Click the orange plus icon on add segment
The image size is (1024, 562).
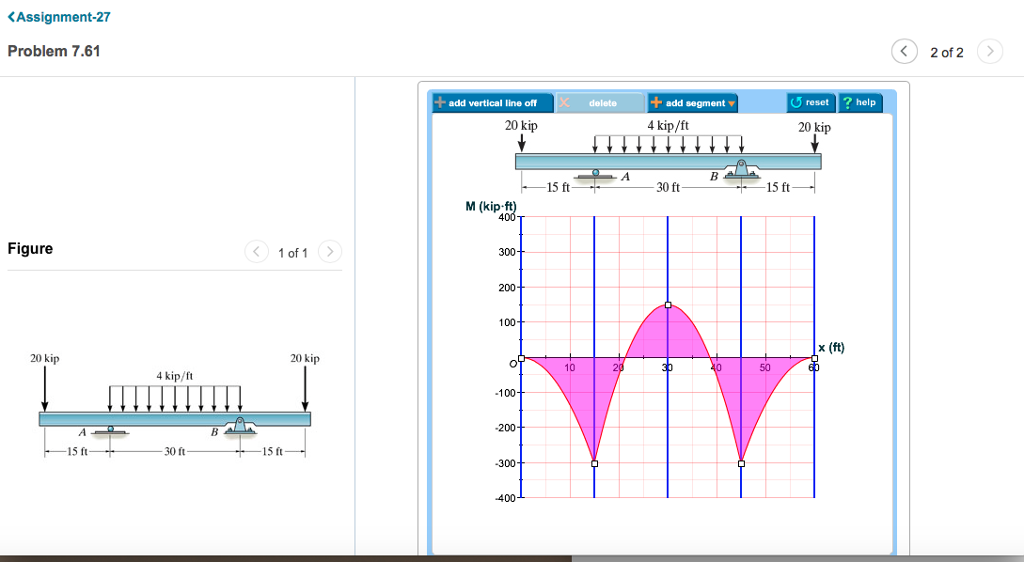656,102
